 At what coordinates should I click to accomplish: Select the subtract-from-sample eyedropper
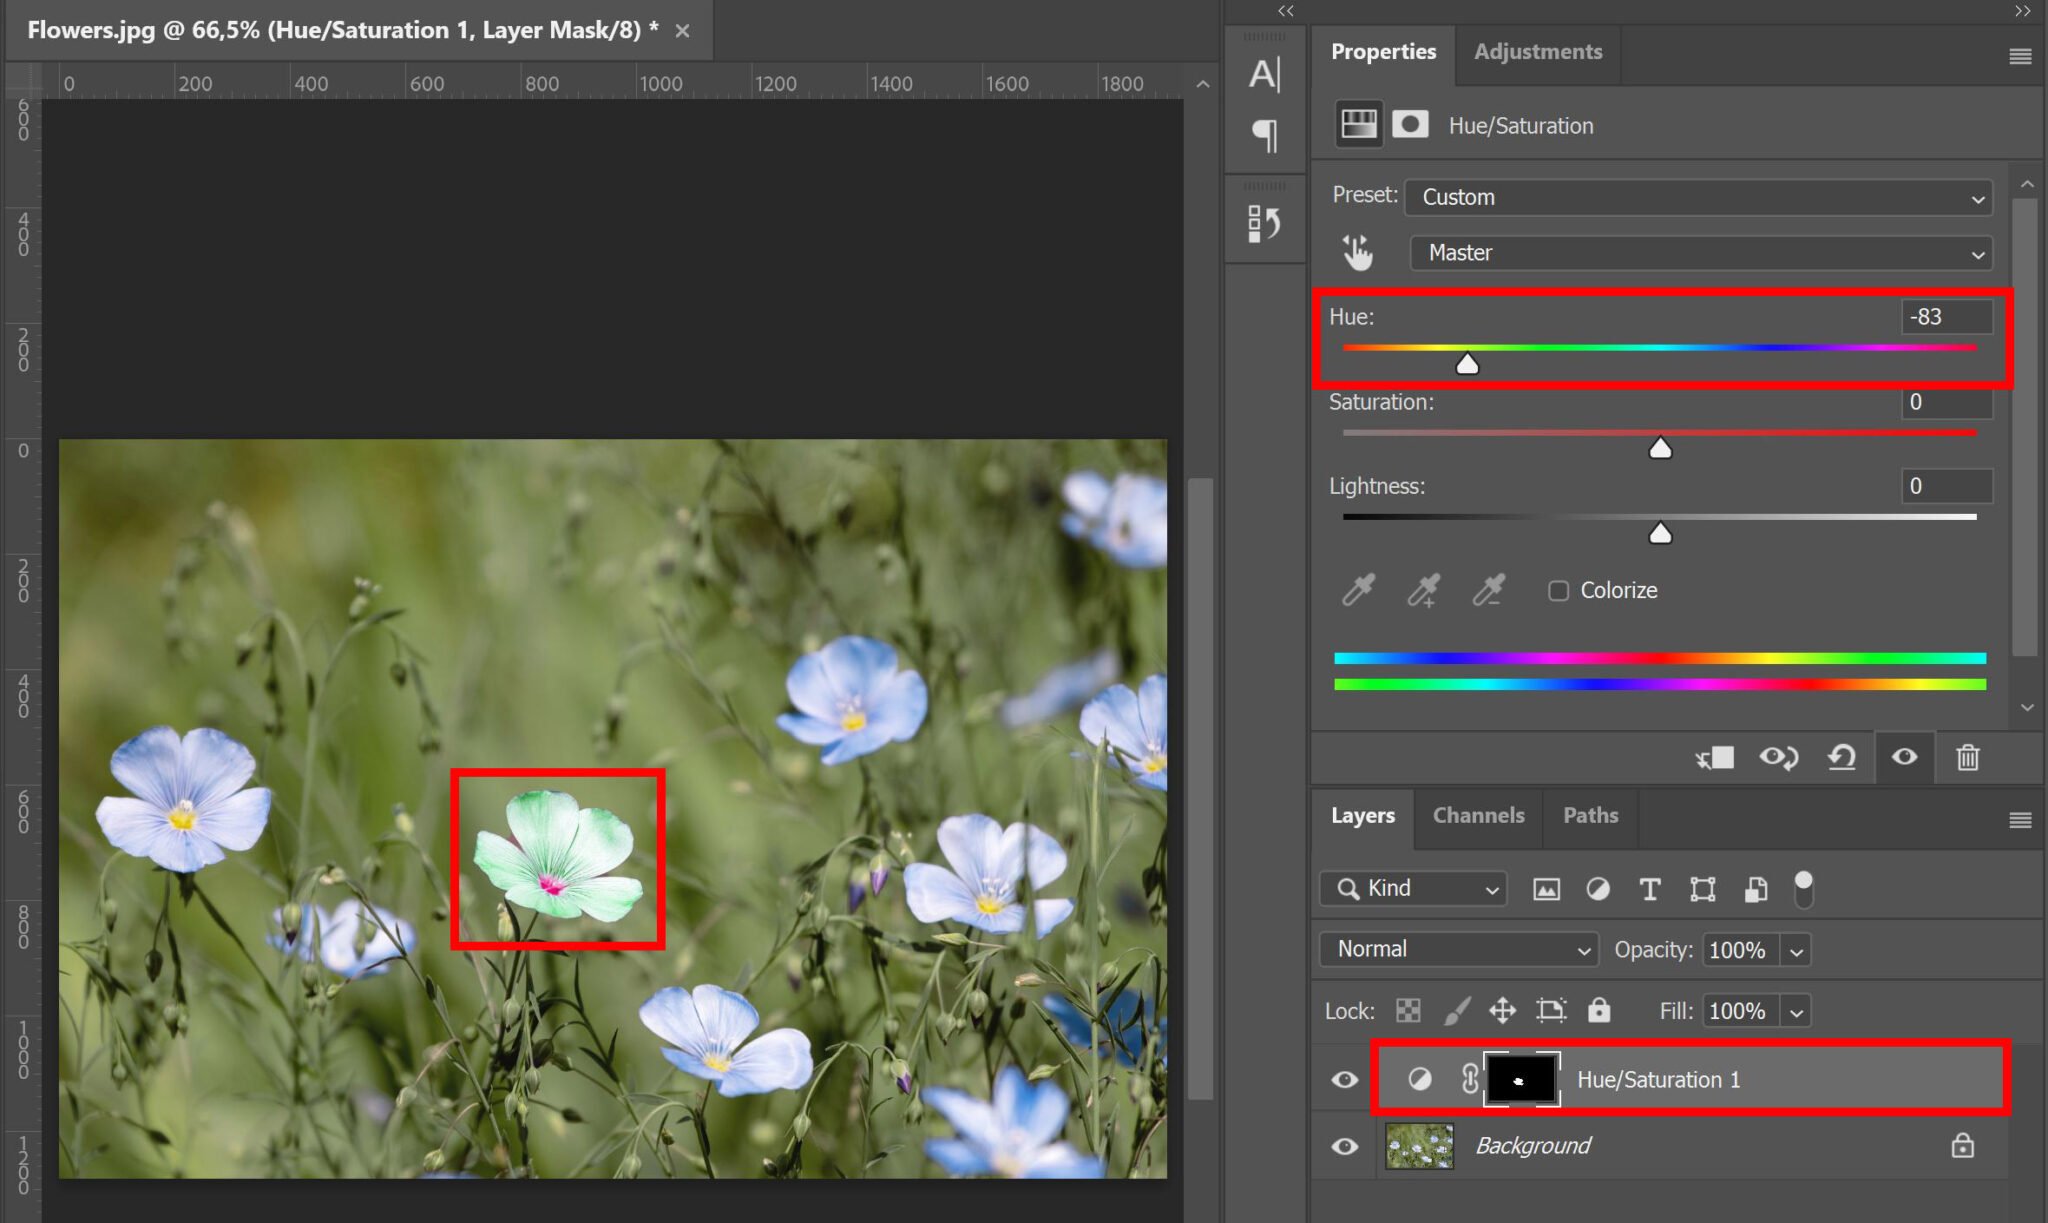click(1489, 590)
